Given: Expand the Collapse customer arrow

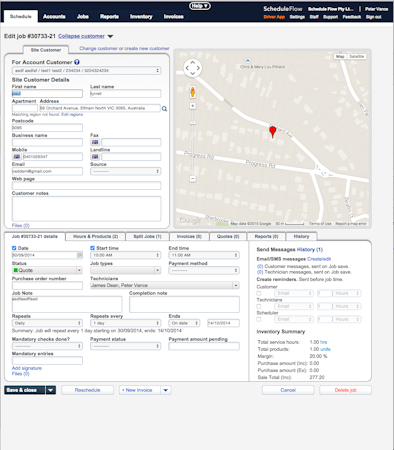Looking at the screenshot, I should (111, 36).
